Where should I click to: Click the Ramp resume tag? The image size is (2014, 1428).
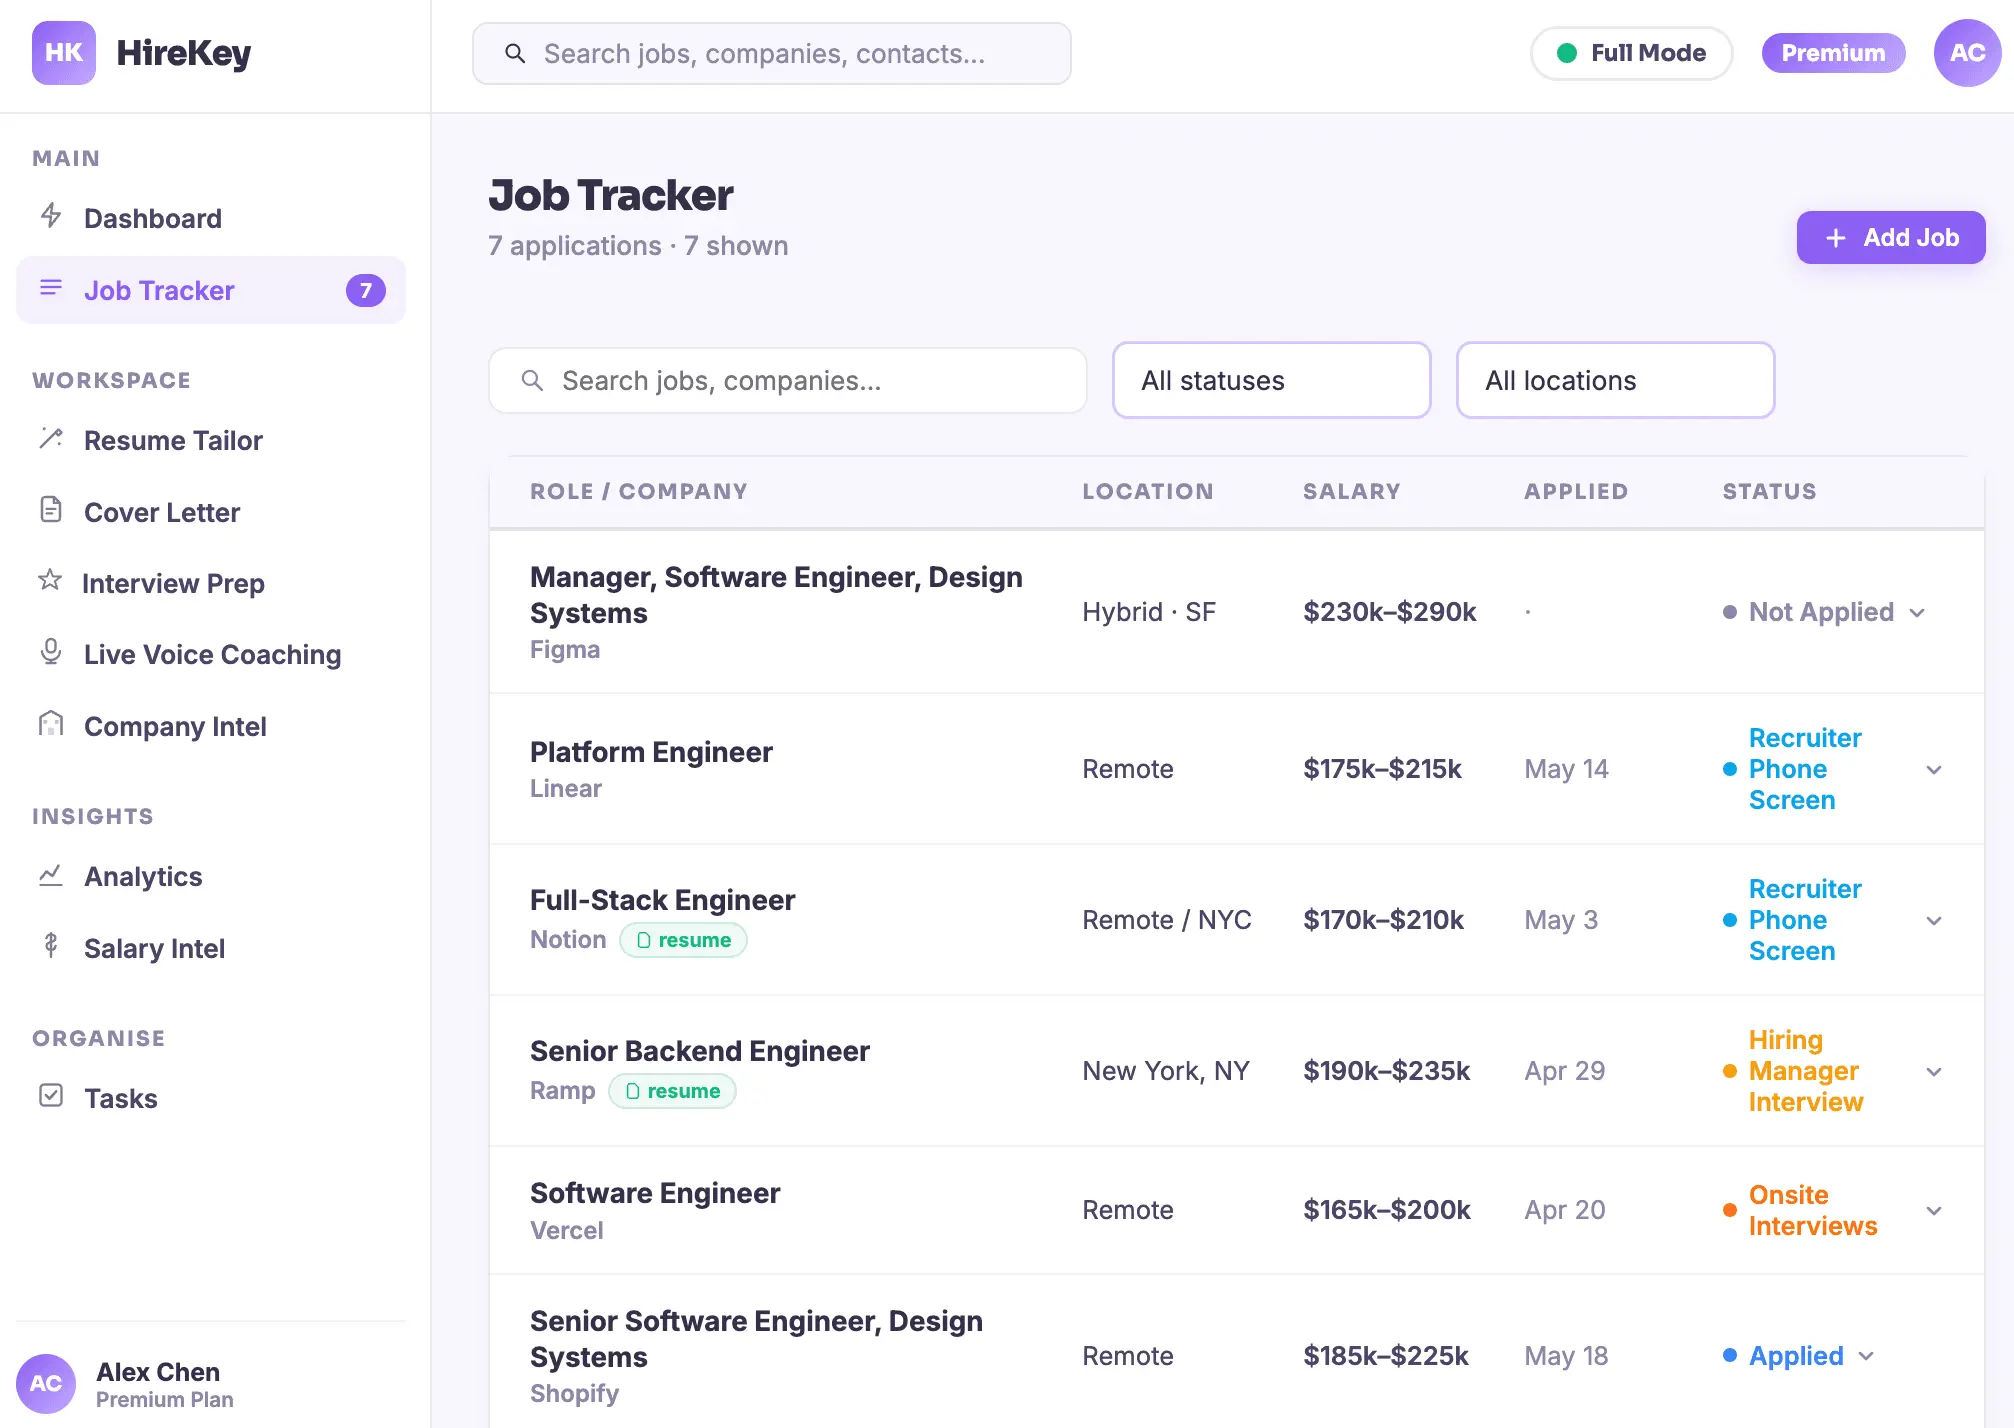(673, 1091)
